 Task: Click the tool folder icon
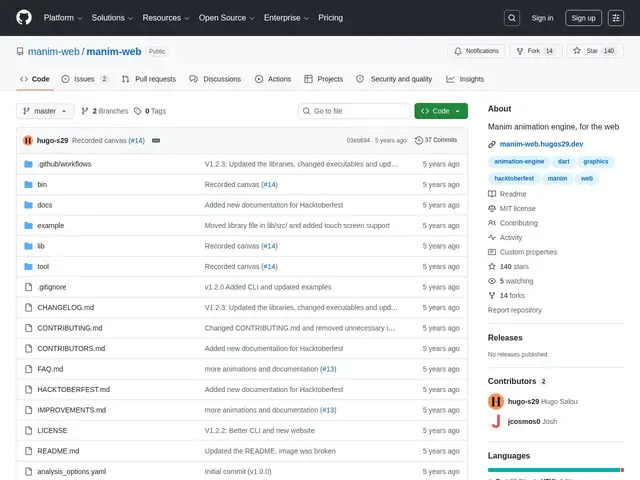click(28, 267)
